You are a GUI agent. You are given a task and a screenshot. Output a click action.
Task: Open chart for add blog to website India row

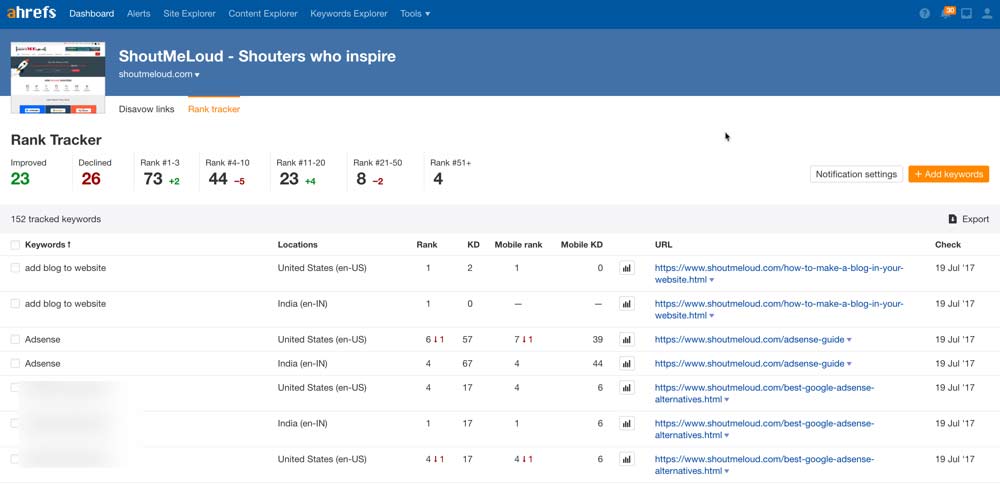626,304
